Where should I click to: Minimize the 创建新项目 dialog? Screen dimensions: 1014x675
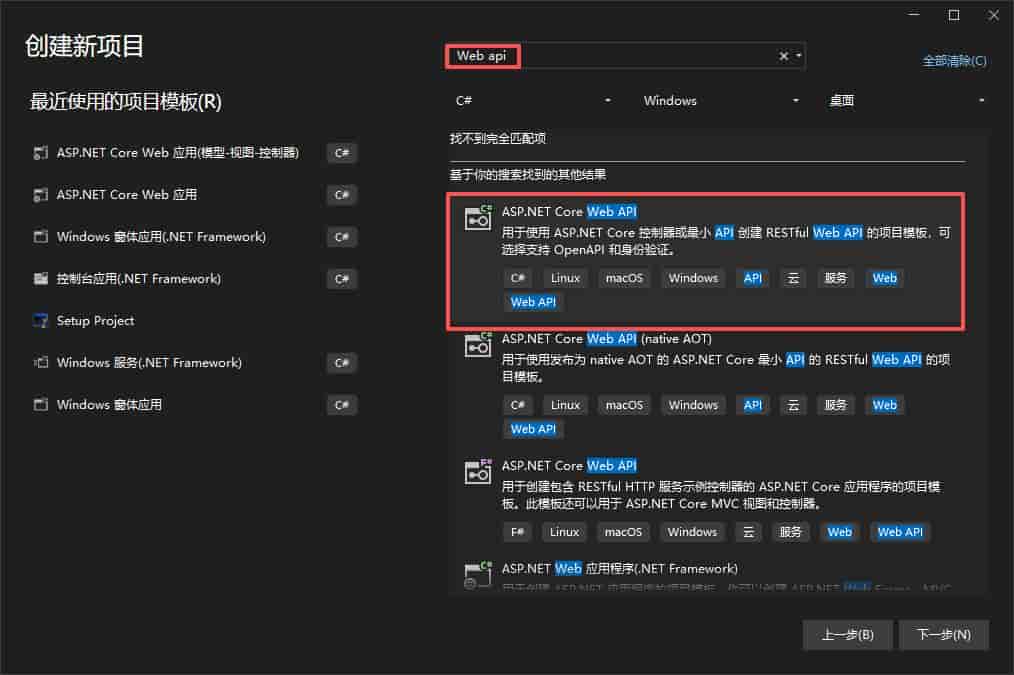tap(914, 15)
